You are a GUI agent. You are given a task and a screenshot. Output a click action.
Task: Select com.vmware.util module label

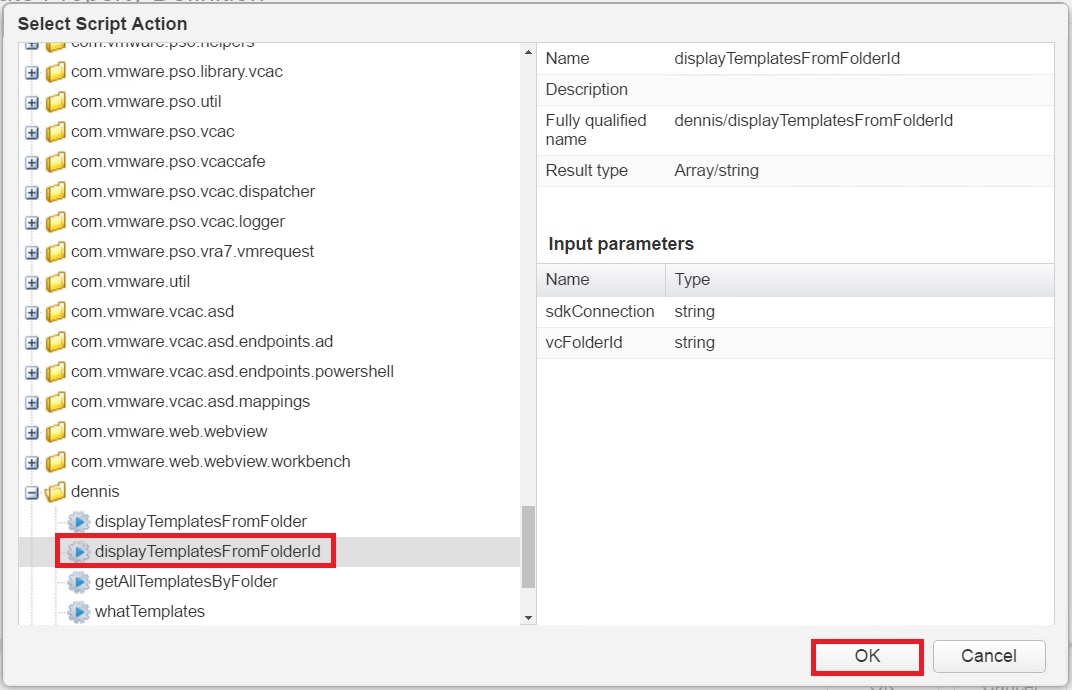coord(131,282)
